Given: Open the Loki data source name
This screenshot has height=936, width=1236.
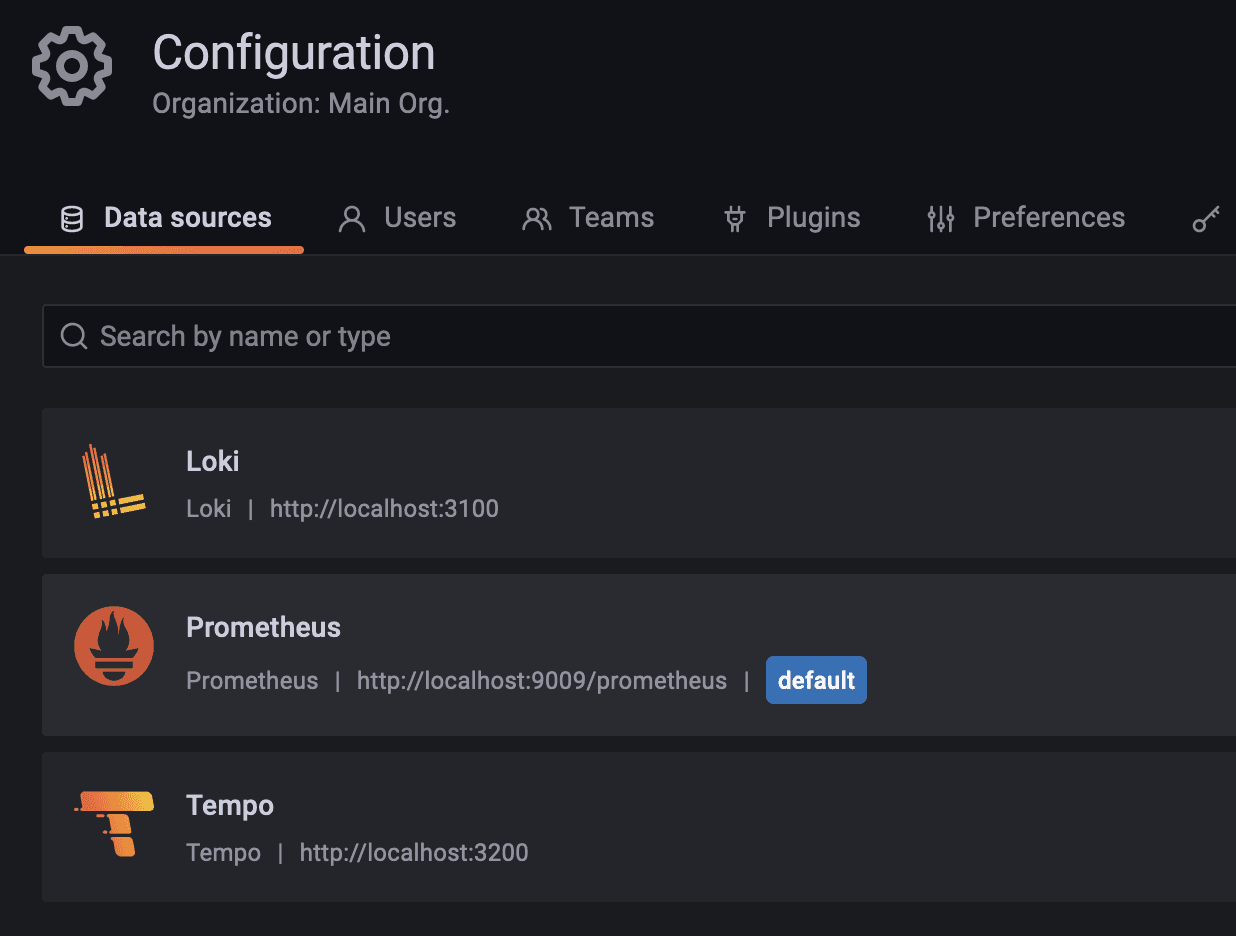Looking at the screenshot, I should pos(213,461).
